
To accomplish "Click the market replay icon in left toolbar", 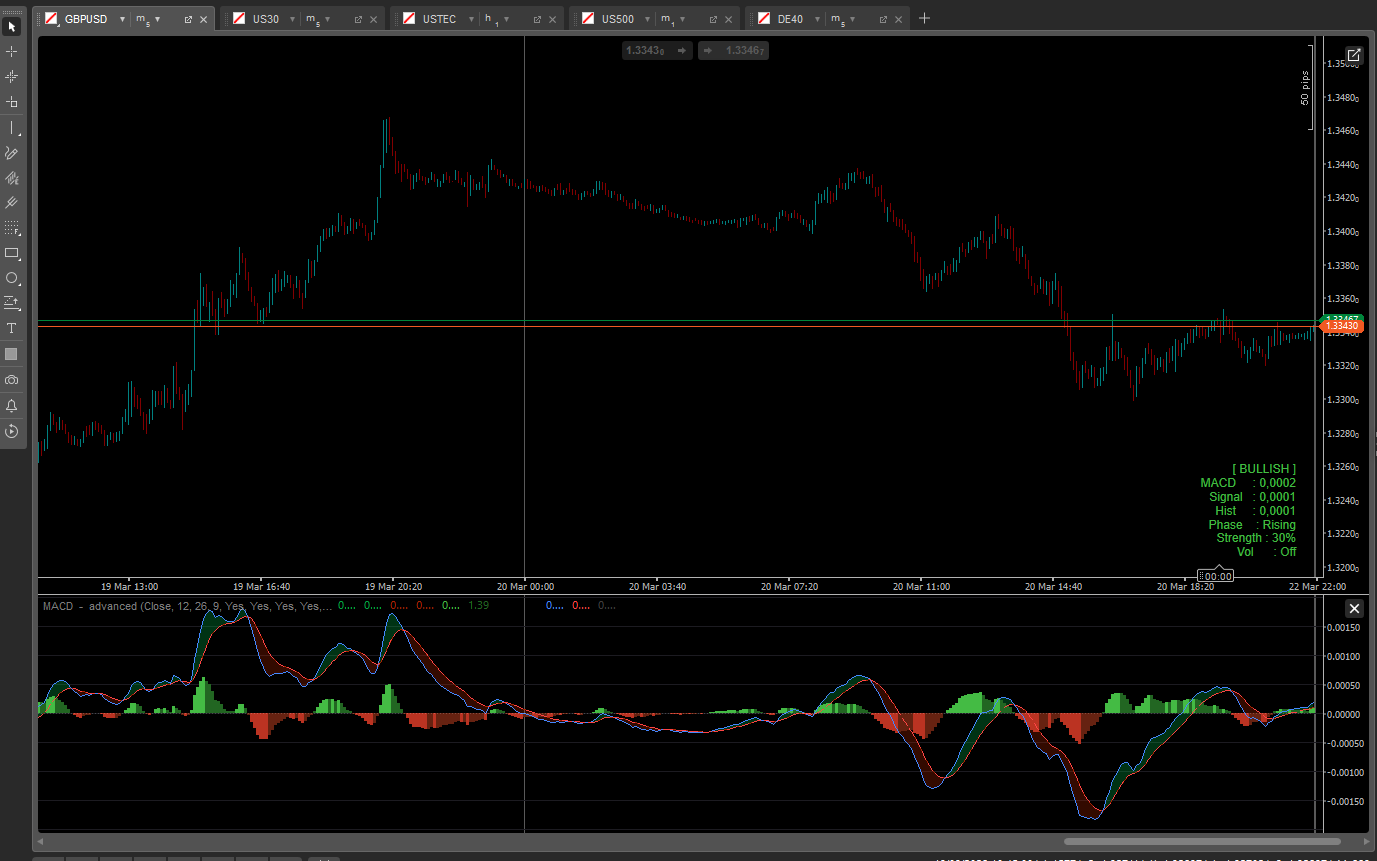I will click(x=12, y=431).
